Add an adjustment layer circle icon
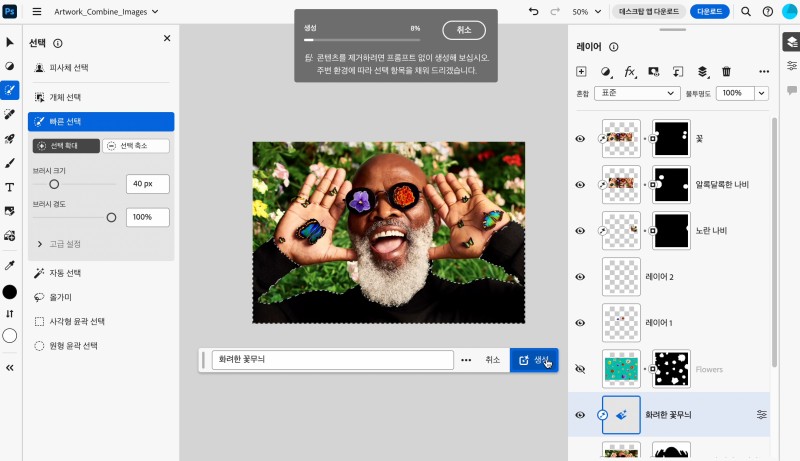The image size is (800, 461). (606, 72)
